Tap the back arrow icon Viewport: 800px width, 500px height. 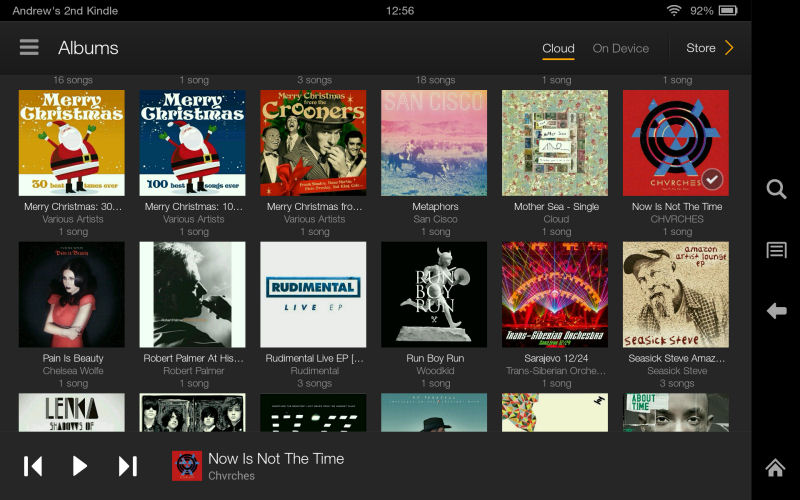pyautogui.click(x=776, y=311)
